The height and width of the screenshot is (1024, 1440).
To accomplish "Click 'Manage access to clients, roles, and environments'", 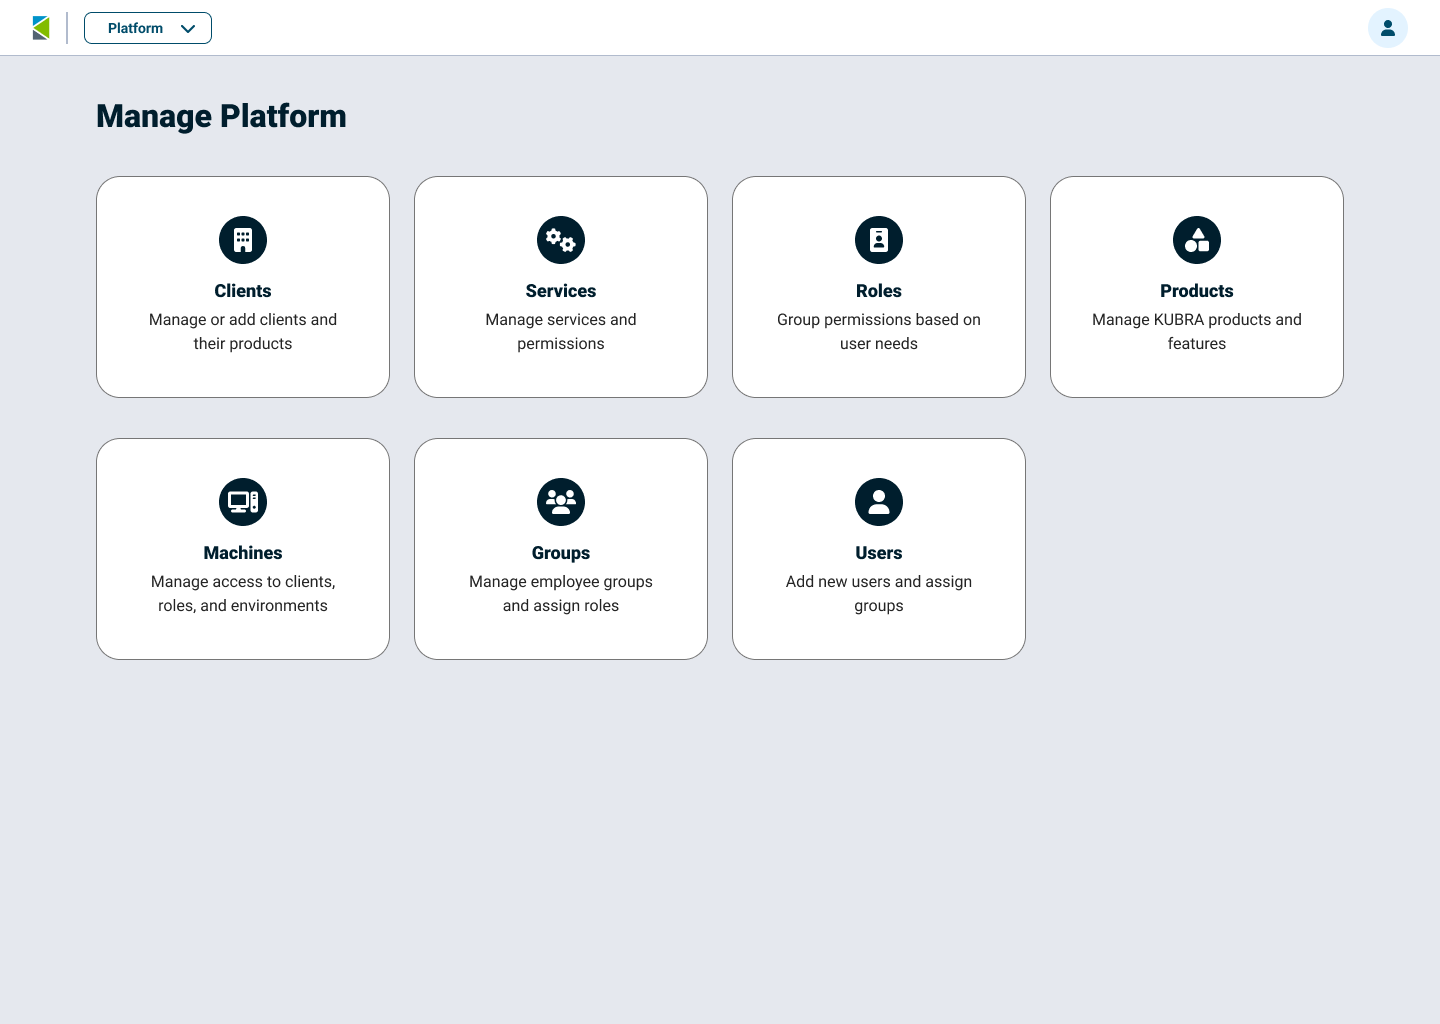I will click(243, 593).
